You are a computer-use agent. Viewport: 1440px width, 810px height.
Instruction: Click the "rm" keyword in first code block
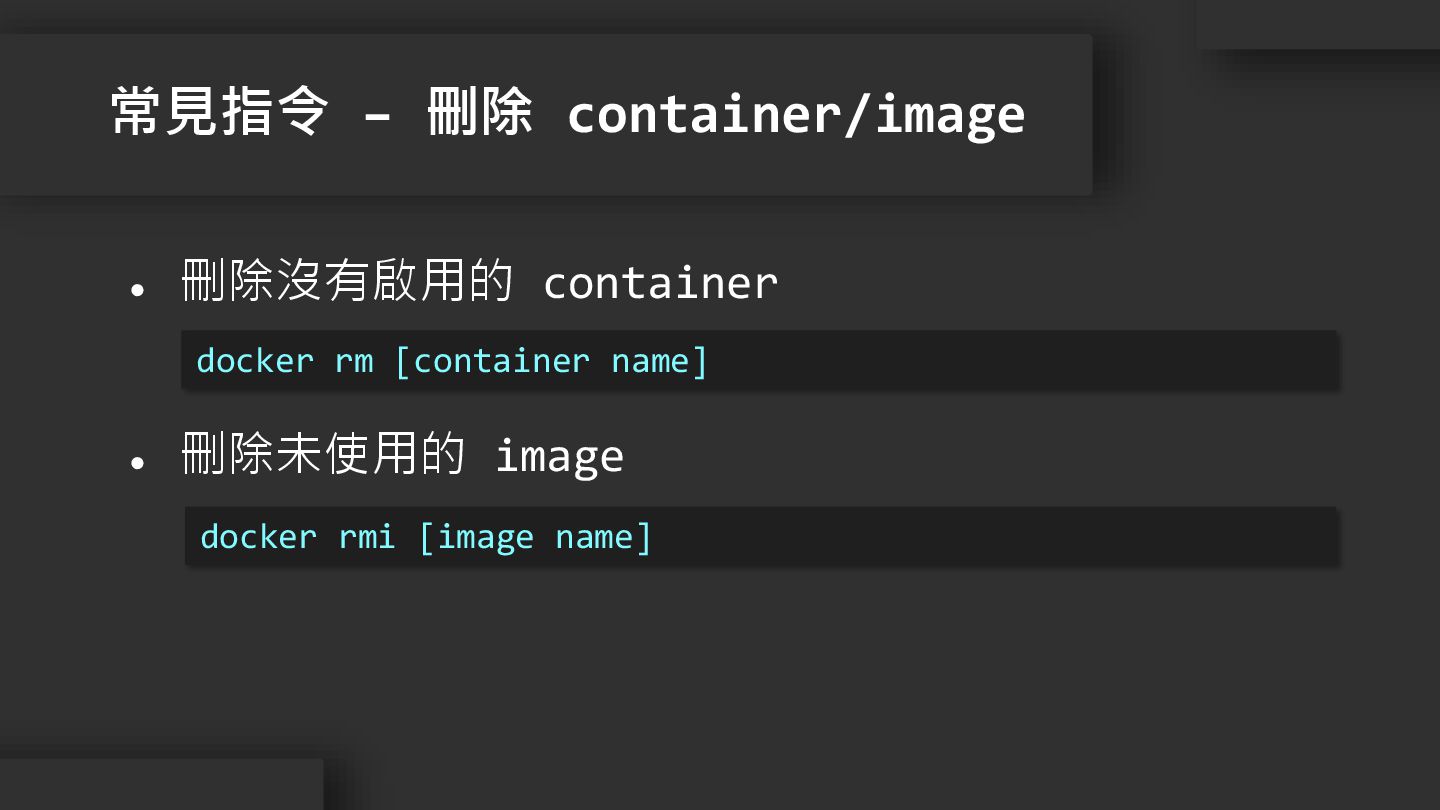354,360
